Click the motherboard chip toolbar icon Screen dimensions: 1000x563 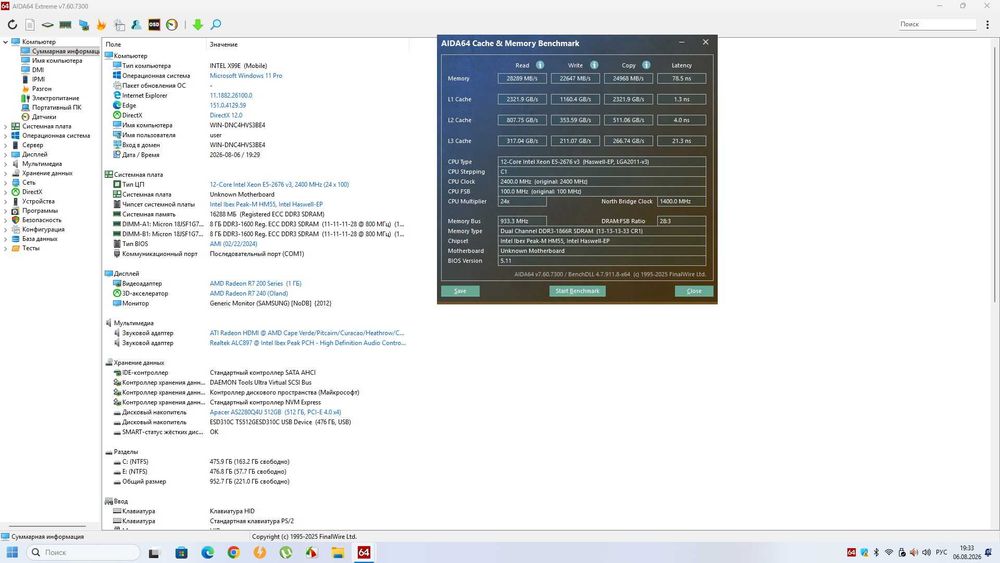coord(47,24)
